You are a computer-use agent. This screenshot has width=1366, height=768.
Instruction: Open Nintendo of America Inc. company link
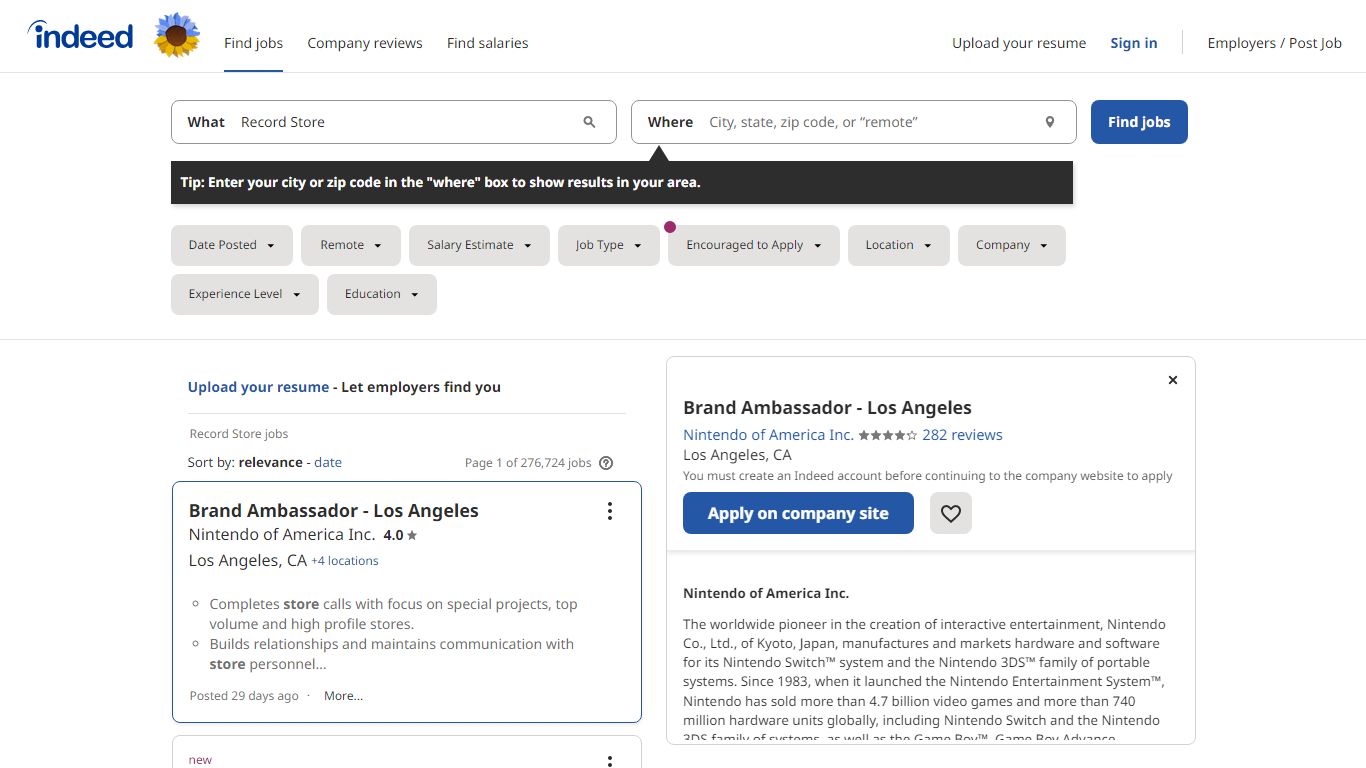click(768, 435)
